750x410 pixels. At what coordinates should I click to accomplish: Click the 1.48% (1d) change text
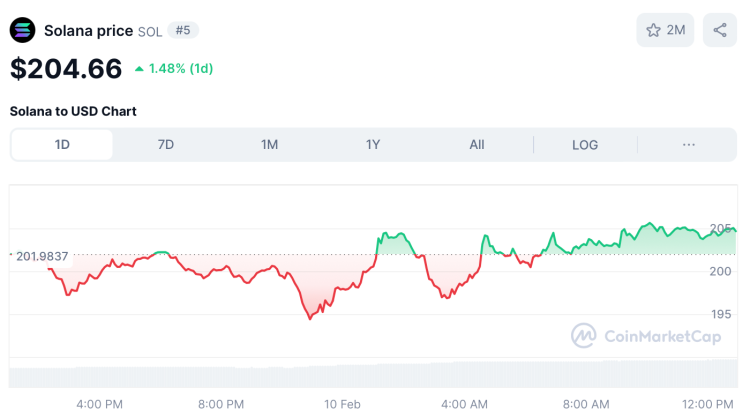click(x=181, y=69)
